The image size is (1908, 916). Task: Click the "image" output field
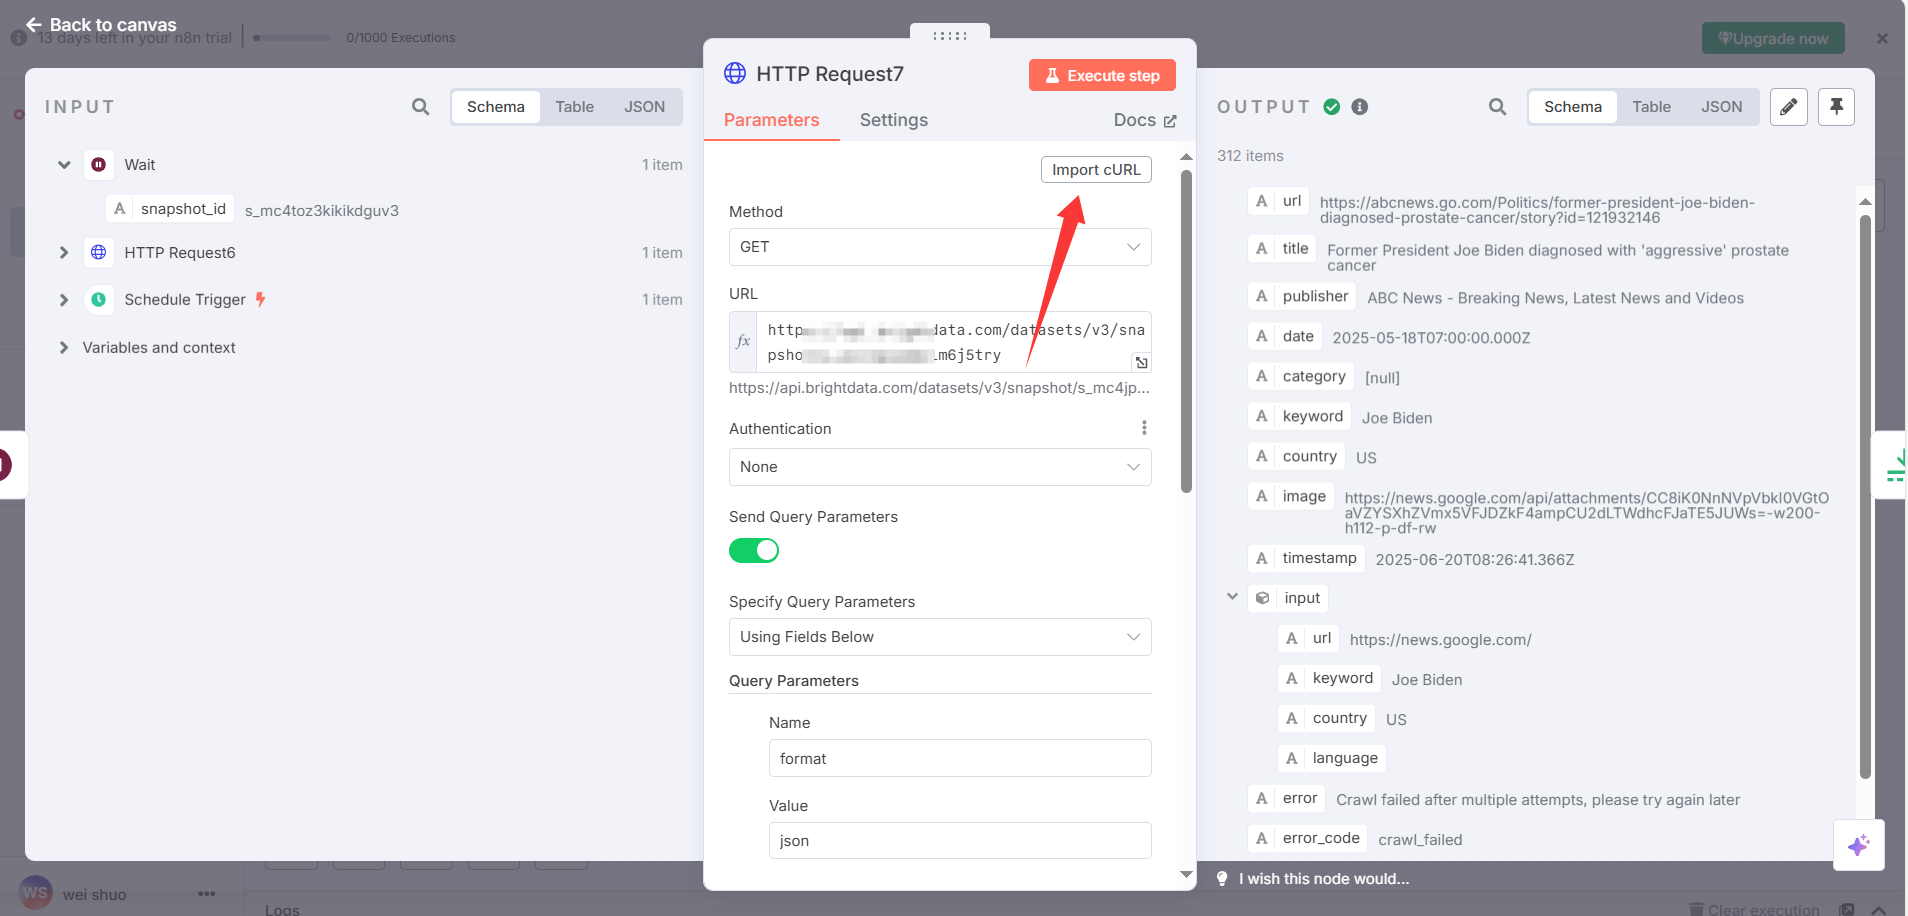point(1292,497)
